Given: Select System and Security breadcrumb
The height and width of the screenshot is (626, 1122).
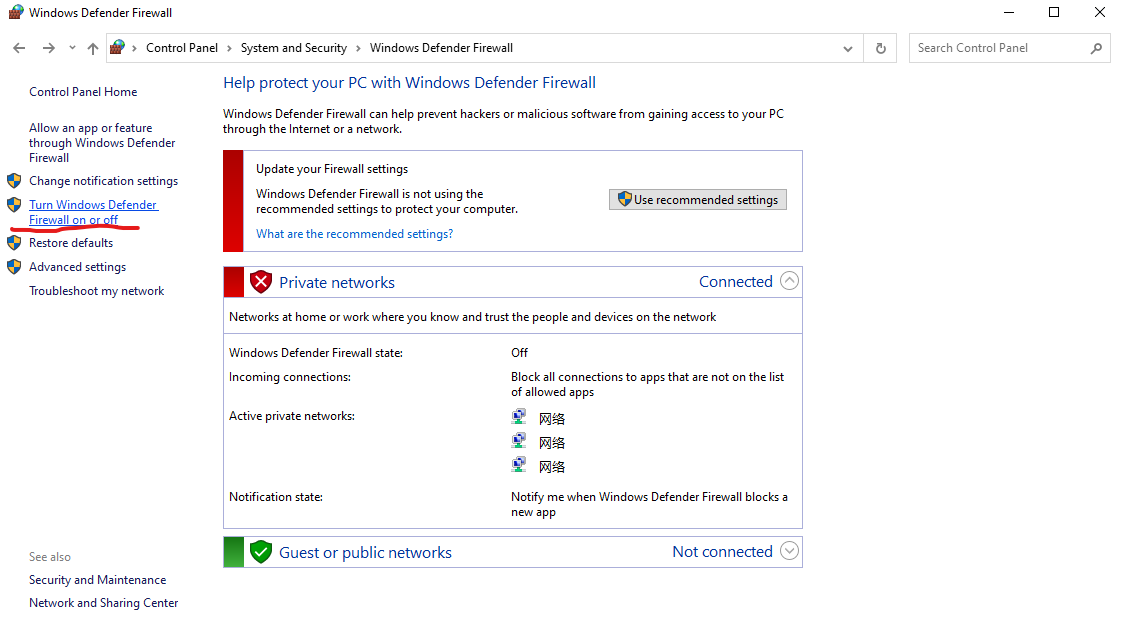Looking at the screenshot, I should (293, 48).
